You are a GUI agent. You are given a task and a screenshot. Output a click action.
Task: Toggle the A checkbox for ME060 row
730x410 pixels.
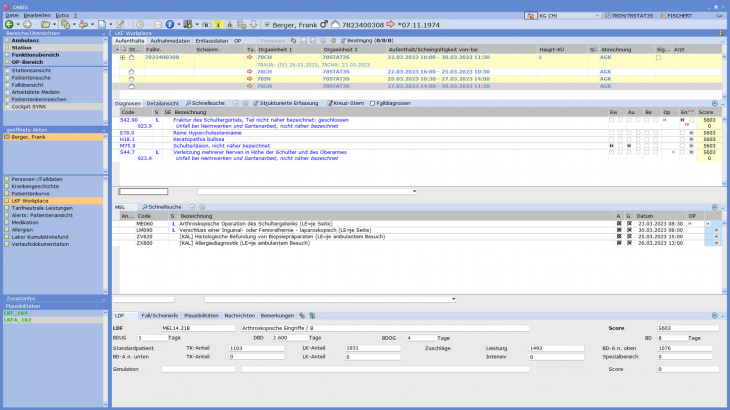[619, 224]
